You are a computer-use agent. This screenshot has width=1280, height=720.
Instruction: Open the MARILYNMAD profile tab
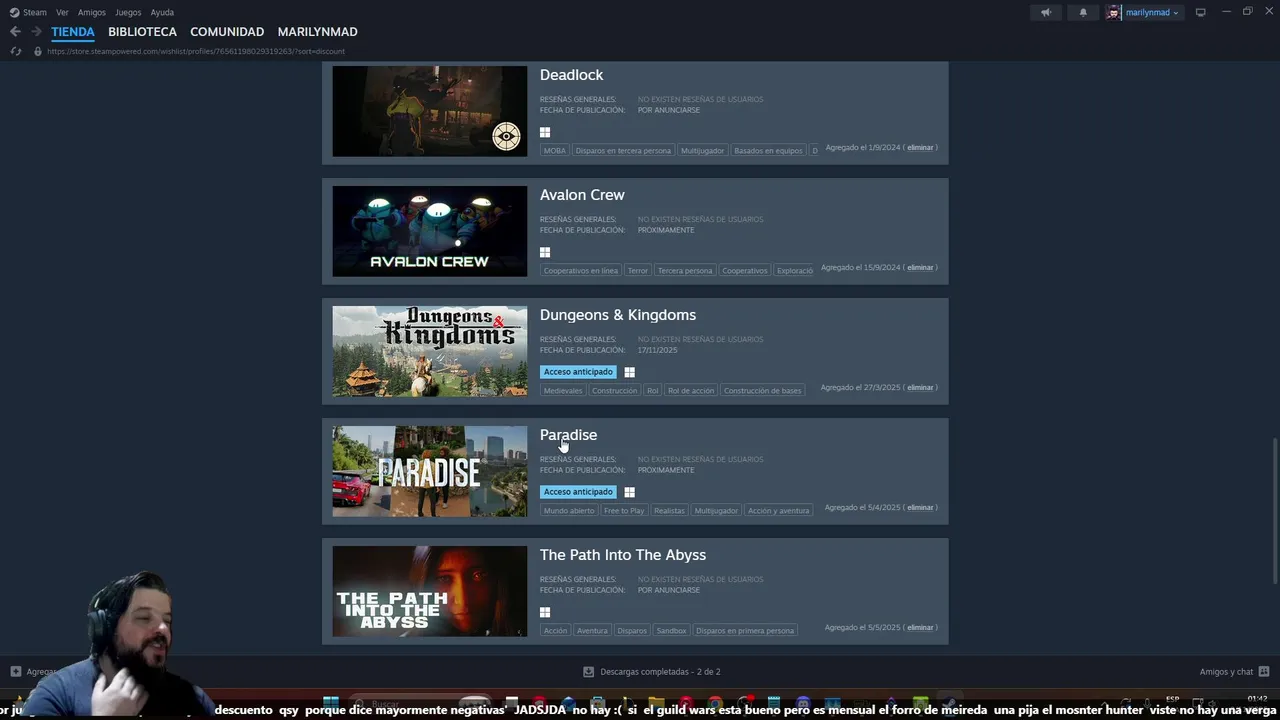(x=317, y=32)
